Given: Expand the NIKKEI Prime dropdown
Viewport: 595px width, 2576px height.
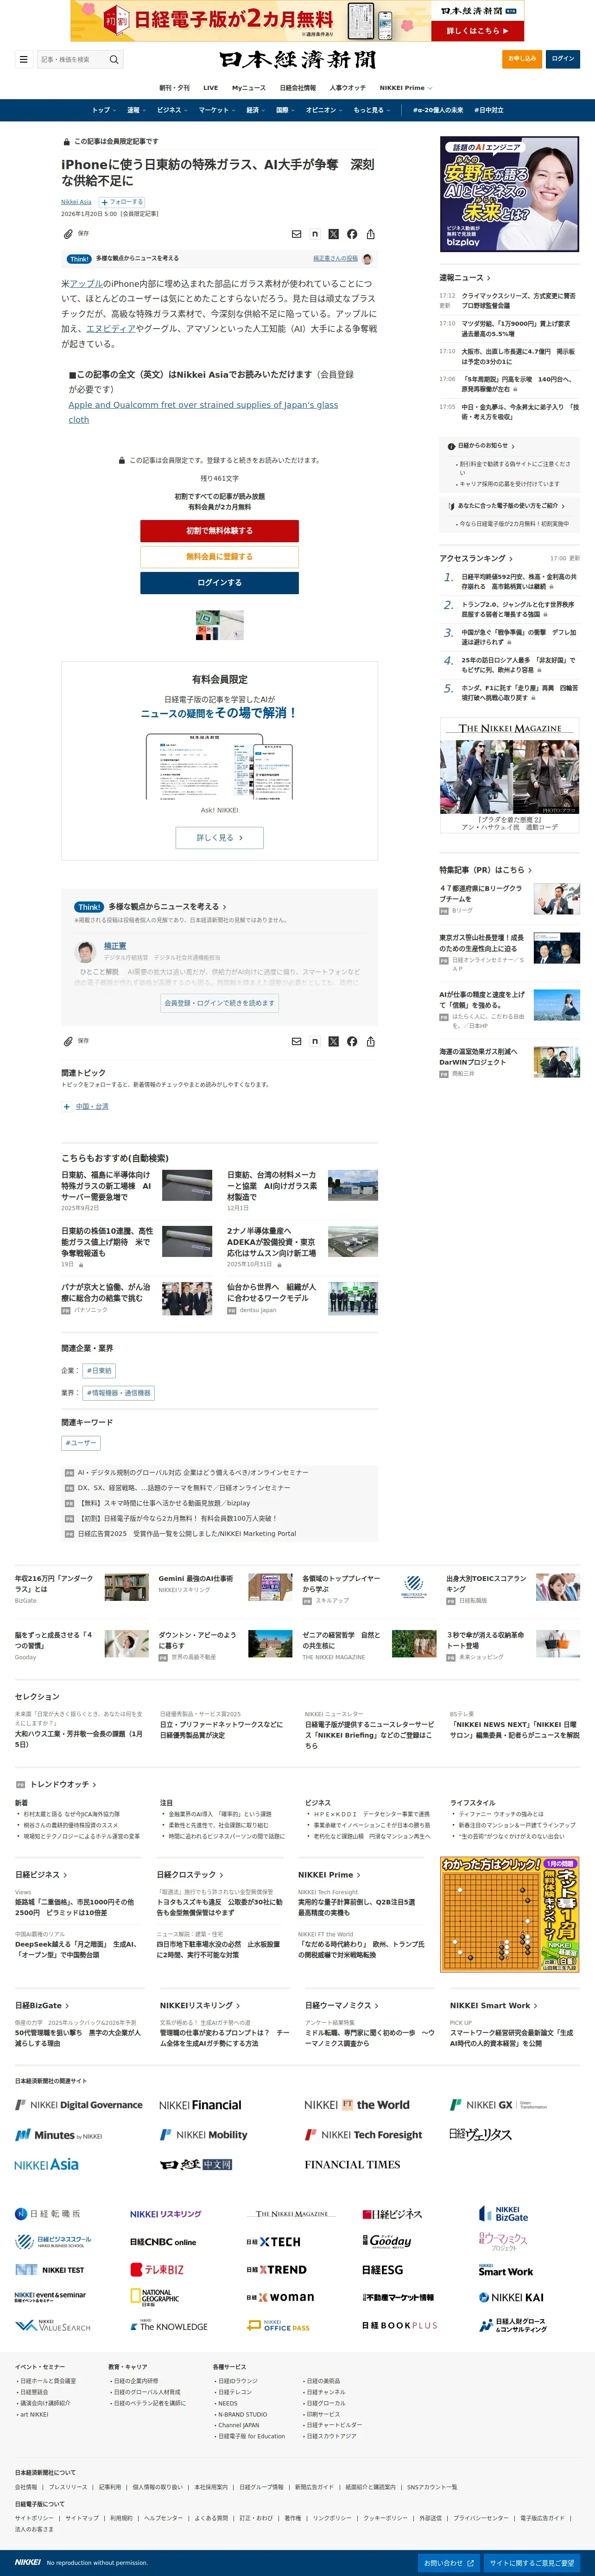Looking at the screenshot, I should tap(405, 88).
